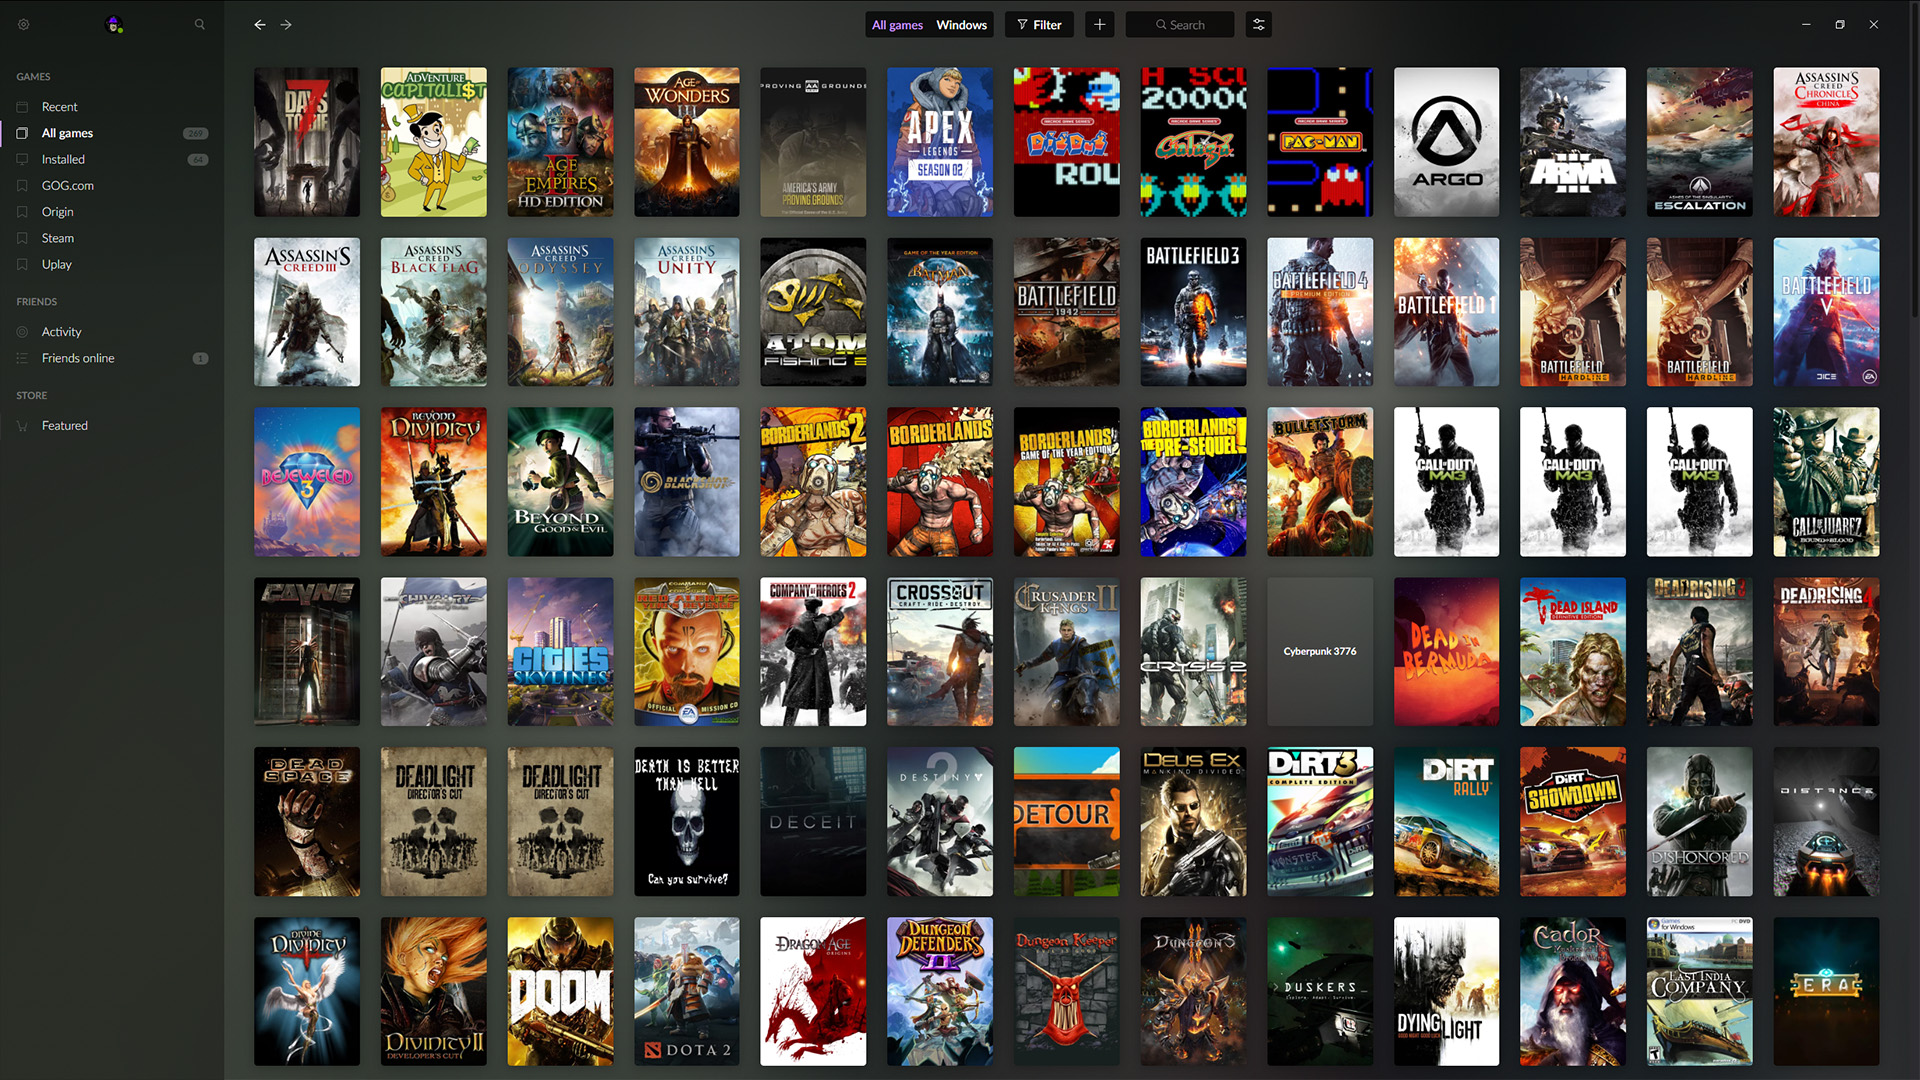This screenshot has width=1920, height=1080.
Task: Click the Uplay sidebar icon
Action: (22, 264)
